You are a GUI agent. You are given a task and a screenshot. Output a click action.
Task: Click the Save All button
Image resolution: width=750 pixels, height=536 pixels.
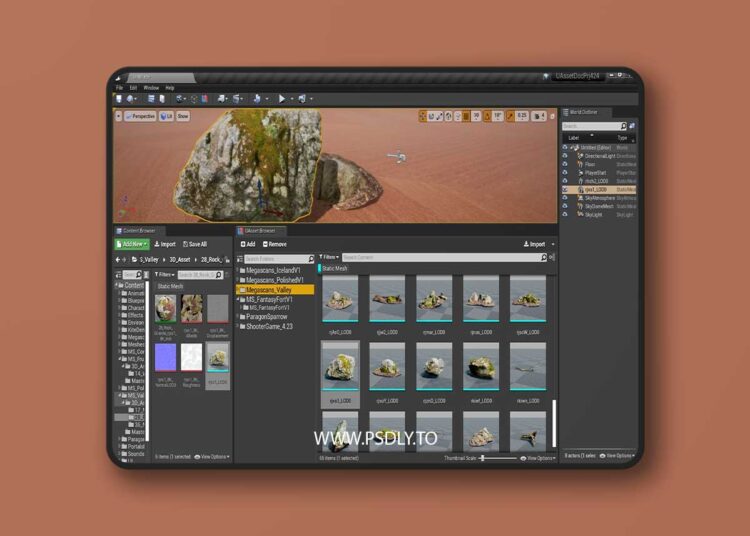tap(194, 244)
